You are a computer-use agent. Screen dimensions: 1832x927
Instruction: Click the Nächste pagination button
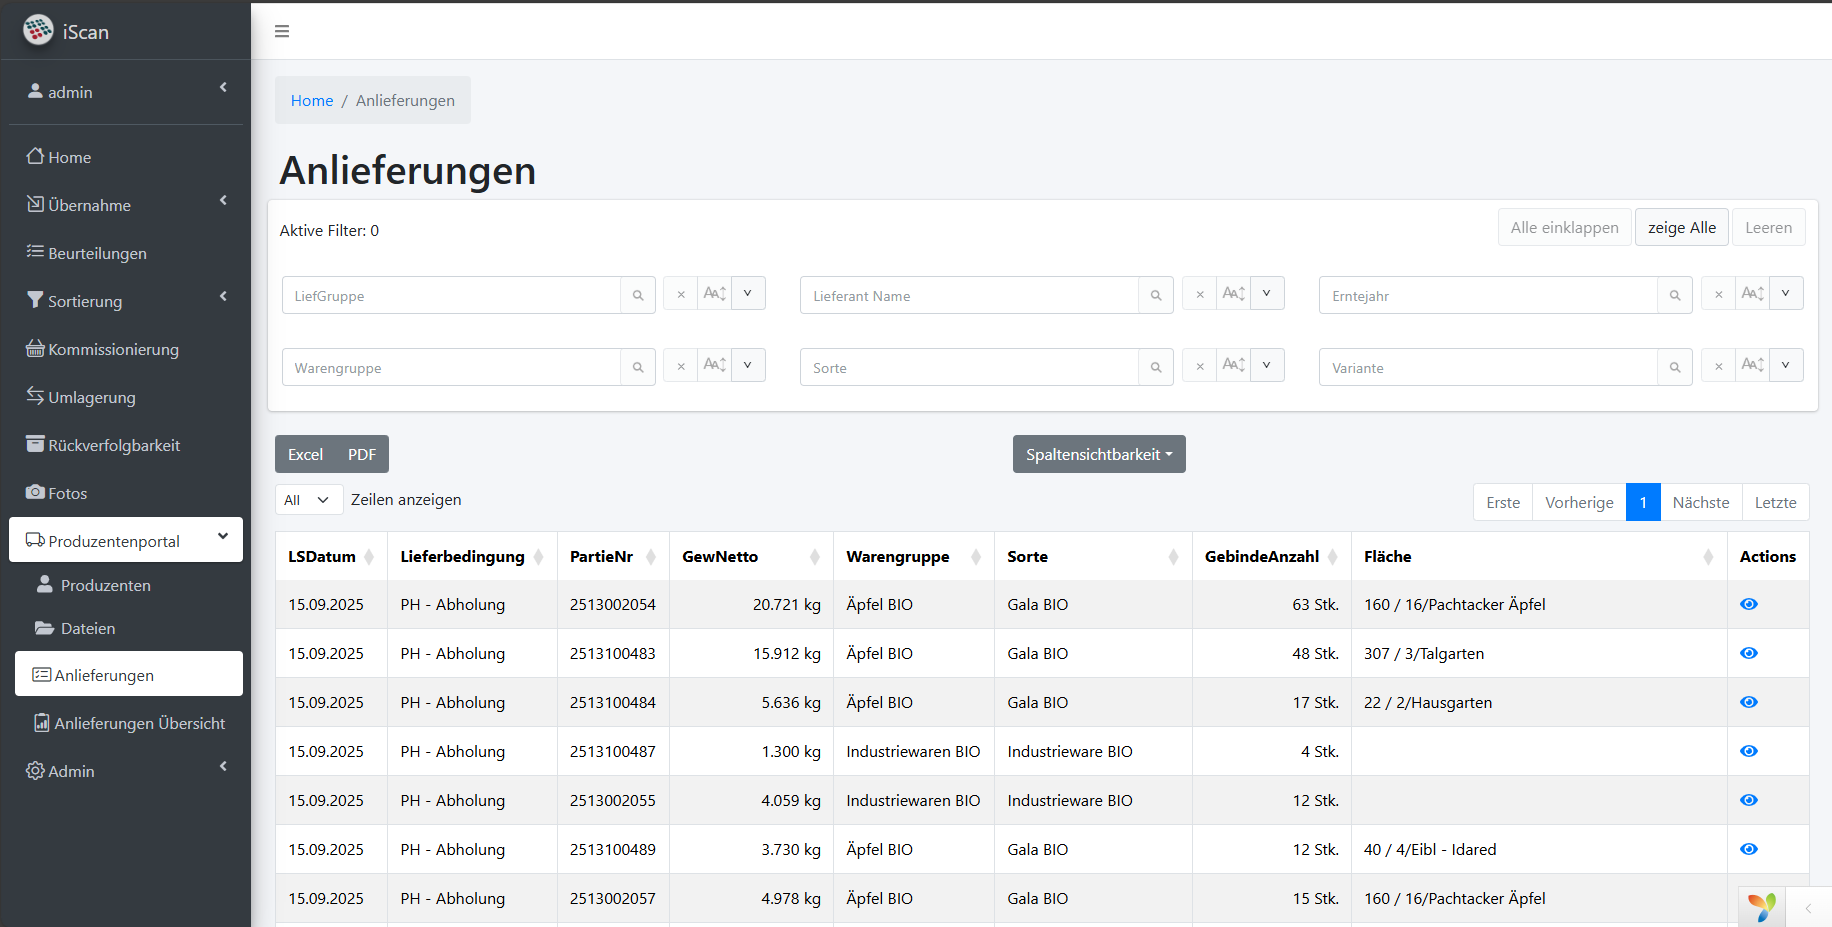coord(1700,502)
